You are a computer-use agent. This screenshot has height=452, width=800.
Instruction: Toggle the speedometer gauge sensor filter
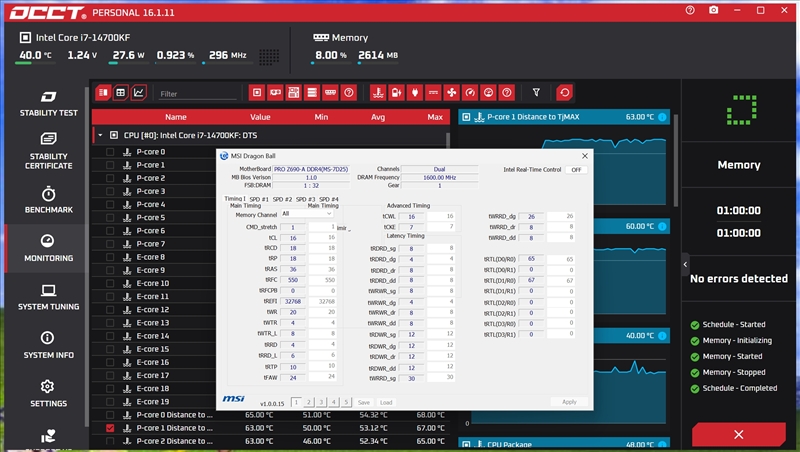(470, 92)
